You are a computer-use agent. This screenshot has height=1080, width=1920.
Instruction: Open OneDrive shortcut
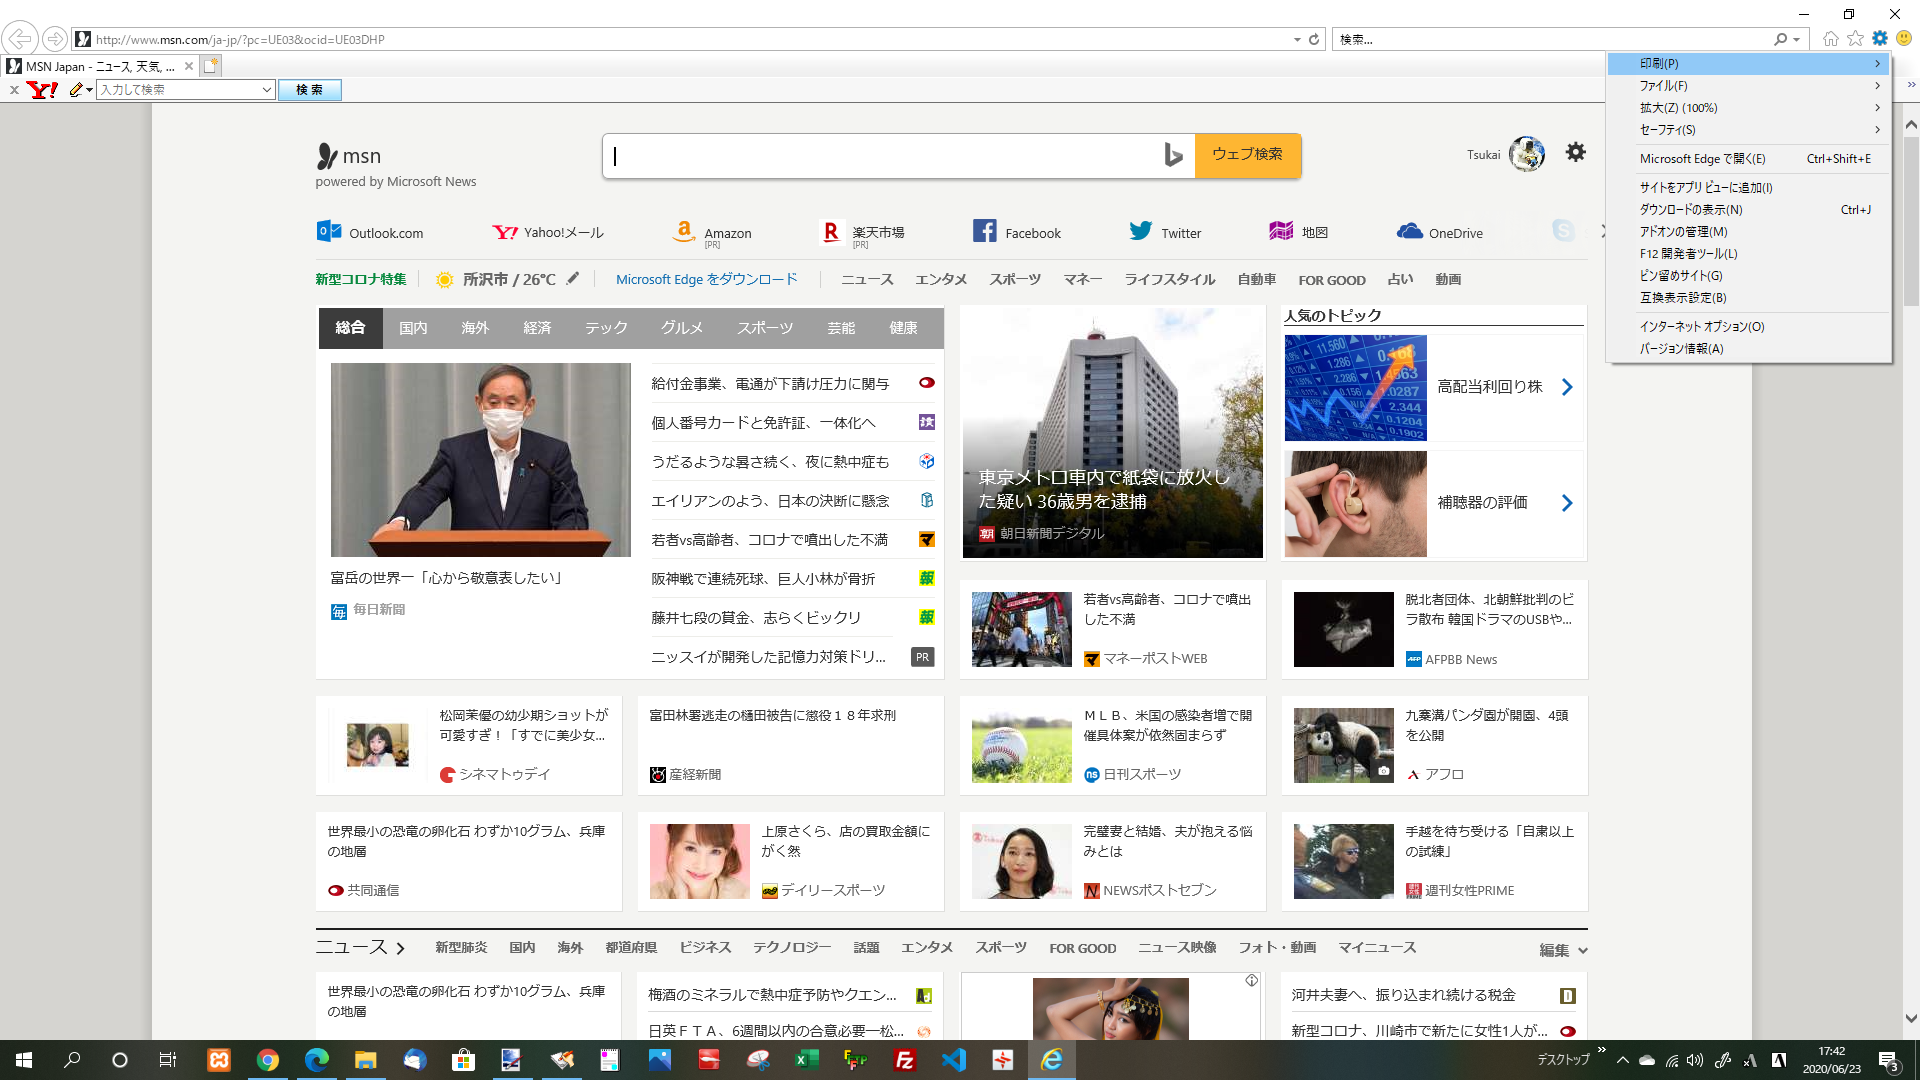click(1440, 232)
